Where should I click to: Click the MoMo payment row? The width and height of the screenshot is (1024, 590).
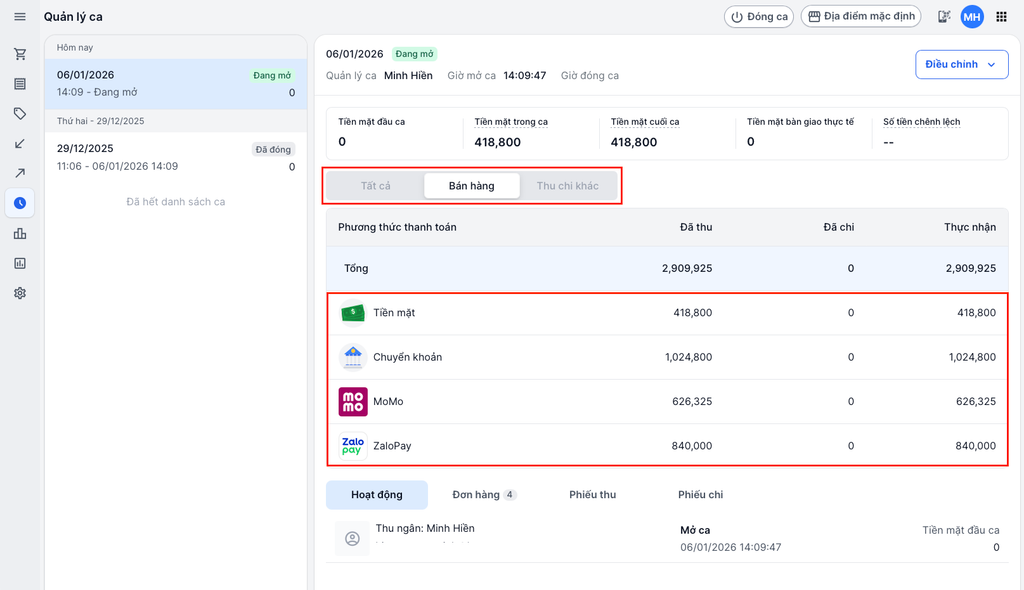667,402
